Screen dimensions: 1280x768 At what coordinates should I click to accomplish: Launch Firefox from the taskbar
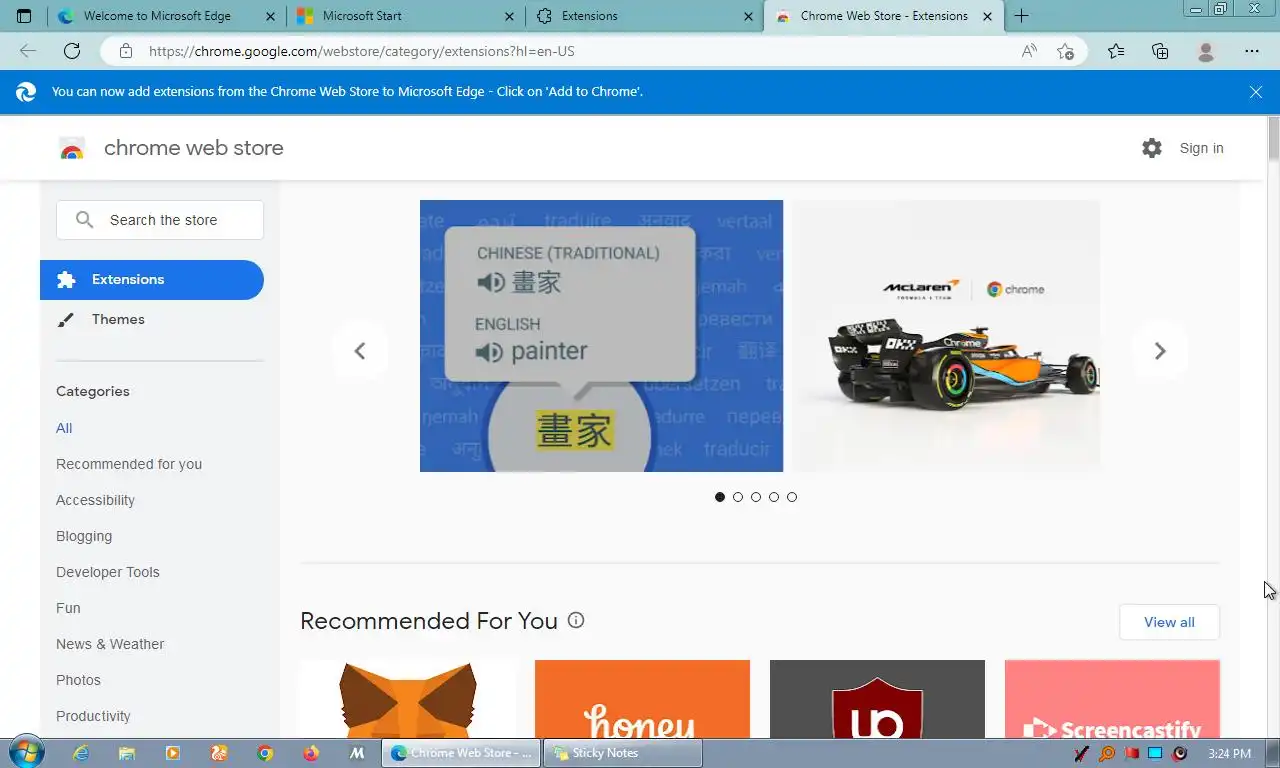(311, 753)
